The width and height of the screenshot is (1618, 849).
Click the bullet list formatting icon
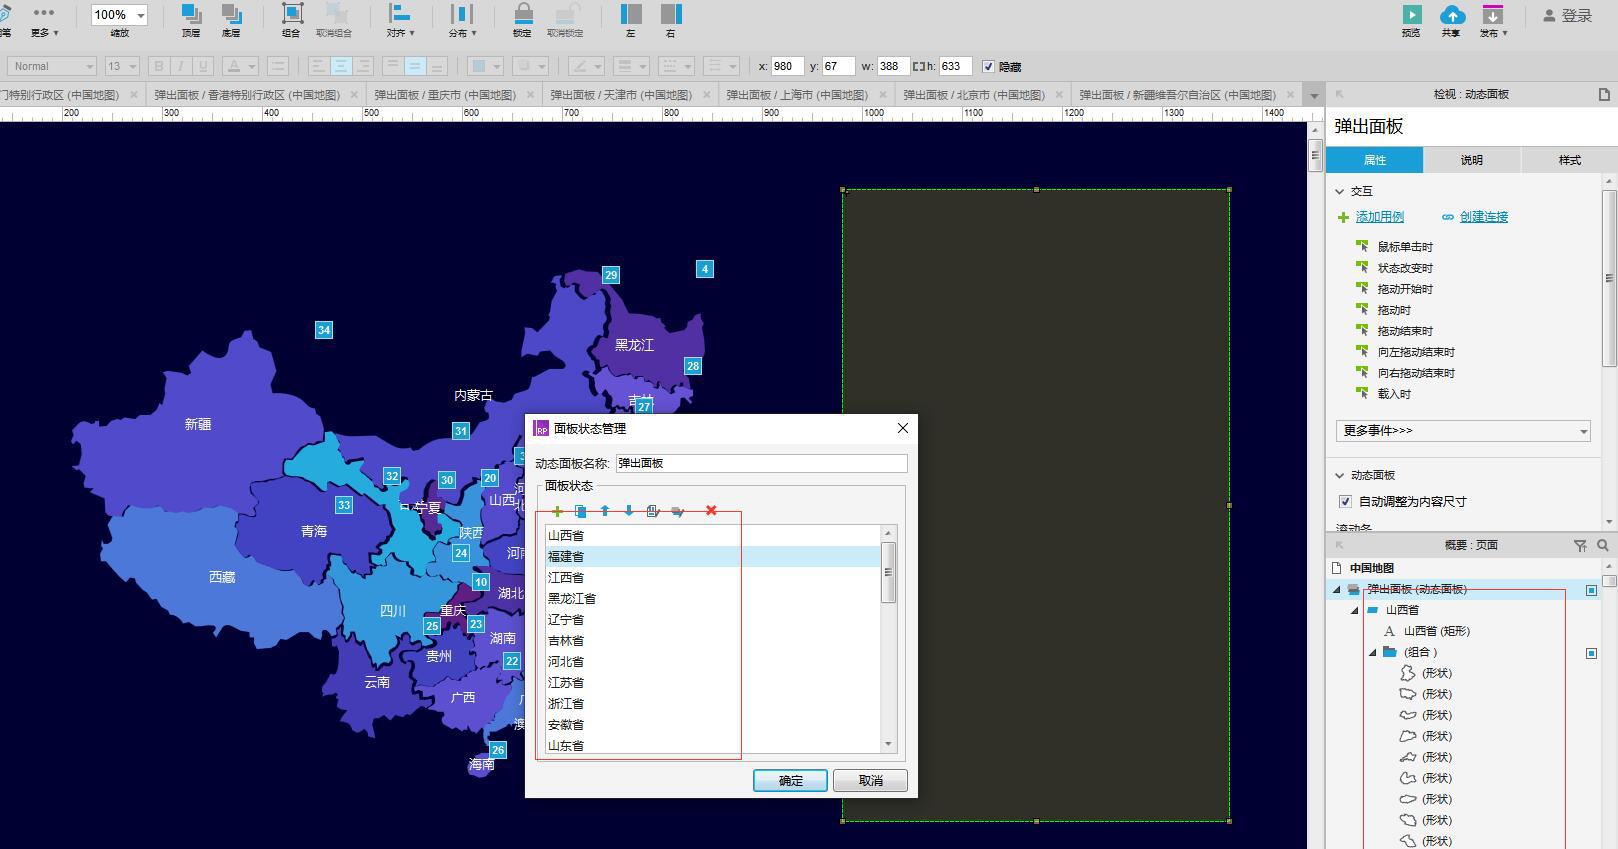[278, 66]
